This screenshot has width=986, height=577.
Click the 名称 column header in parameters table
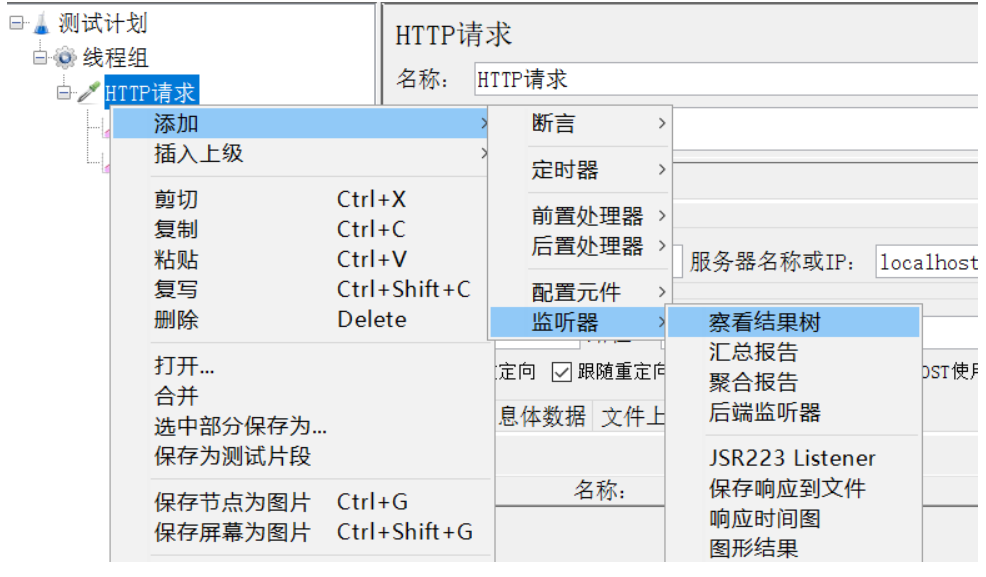[598, 490]
